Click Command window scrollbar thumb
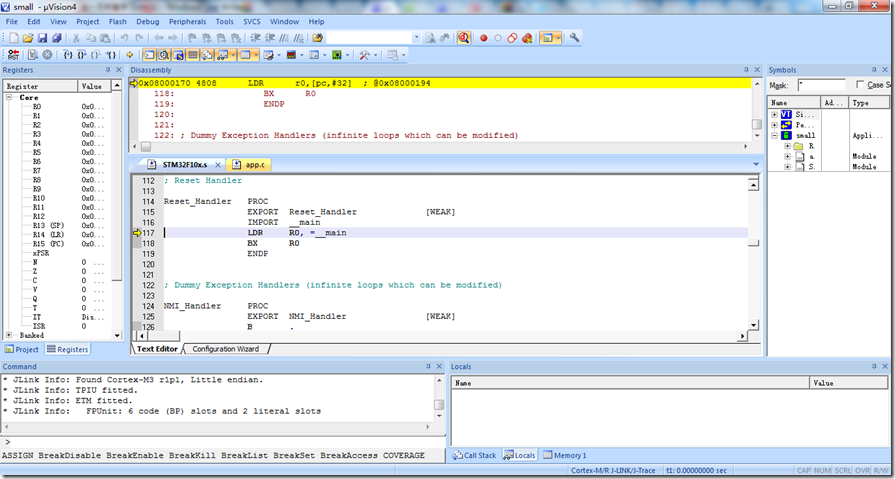This screenshot has width=895, height=479. [x=438, y=405]
